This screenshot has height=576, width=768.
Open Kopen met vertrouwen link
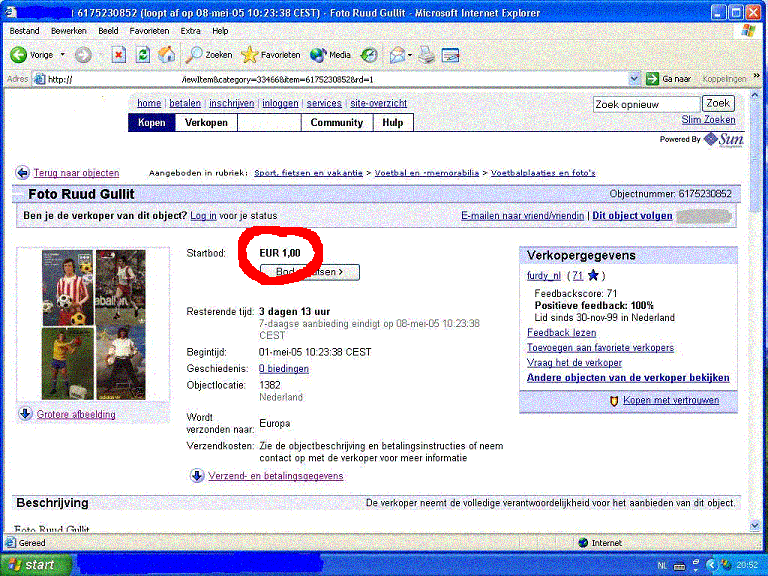click(671, 400)
